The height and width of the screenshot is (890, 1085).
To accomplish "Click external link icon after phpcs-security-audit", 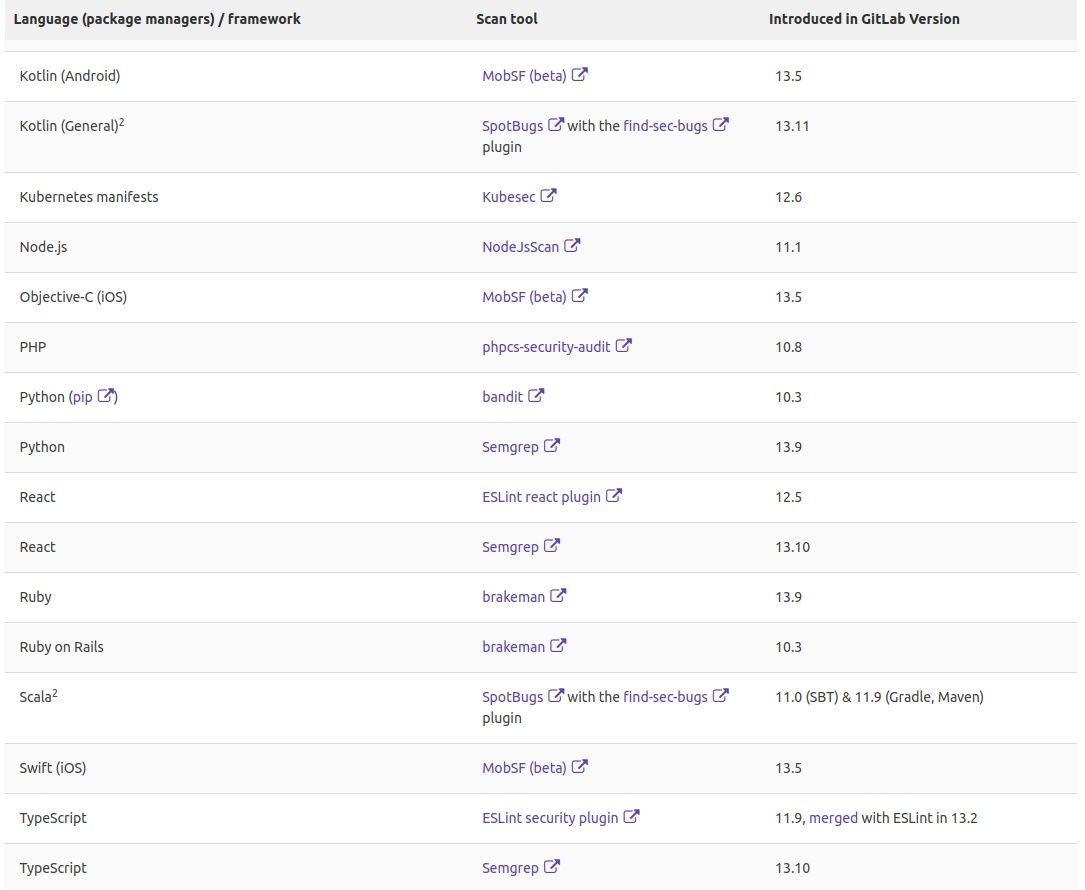I will (623, 346).
